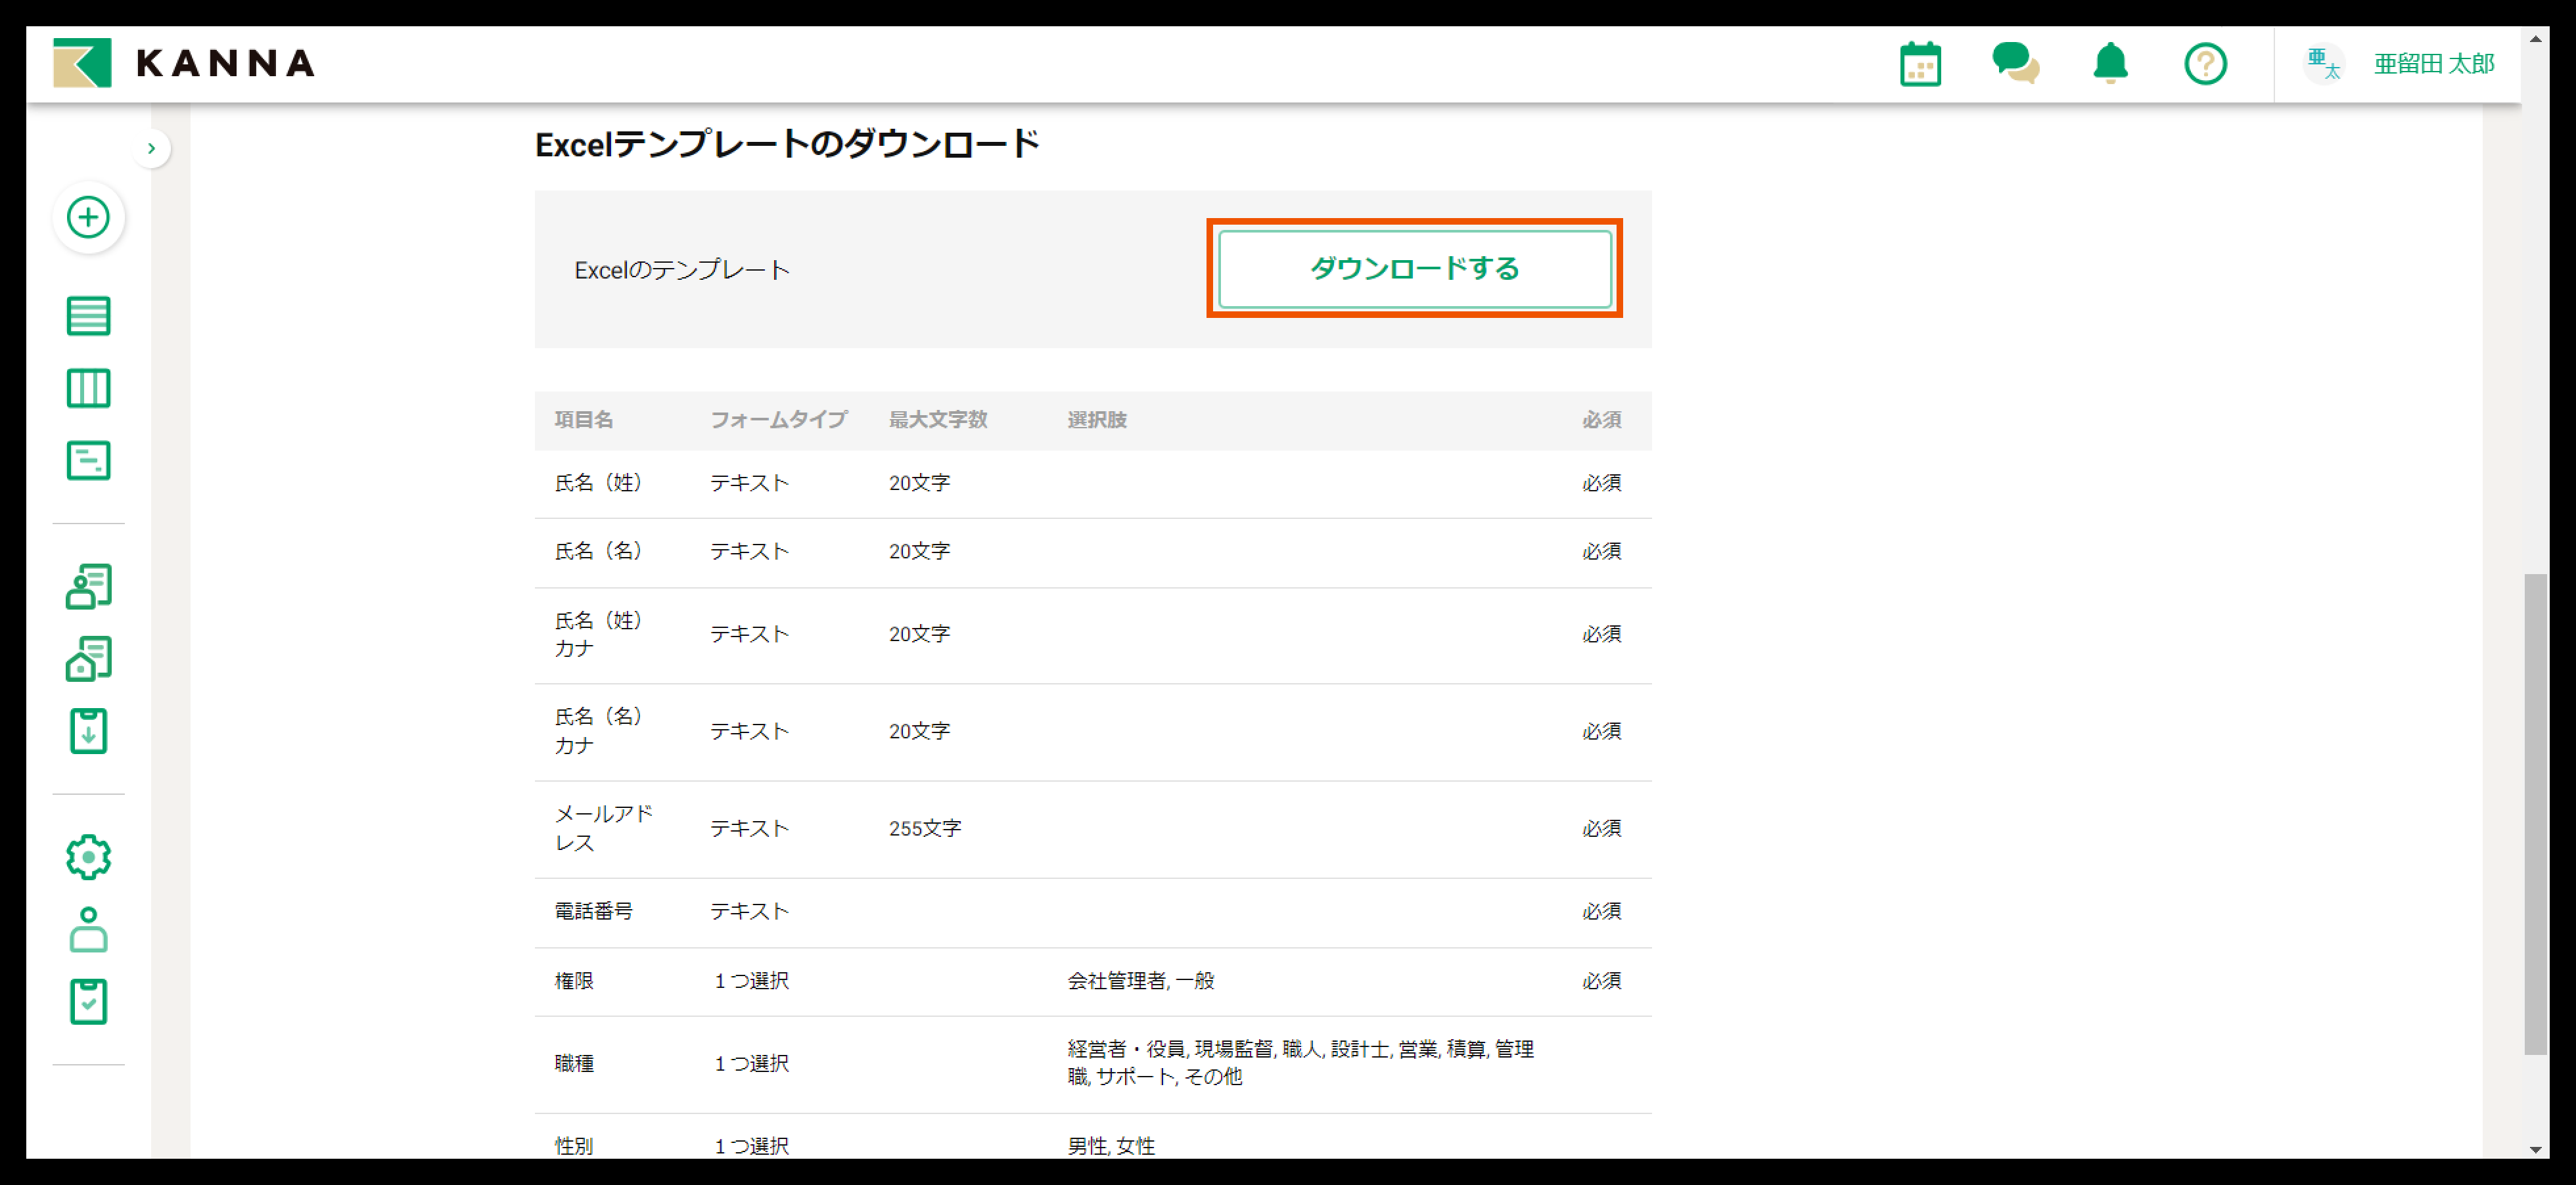Check notifications via the bell icon
2576x1185 pixels.
tap(2110, 63)
